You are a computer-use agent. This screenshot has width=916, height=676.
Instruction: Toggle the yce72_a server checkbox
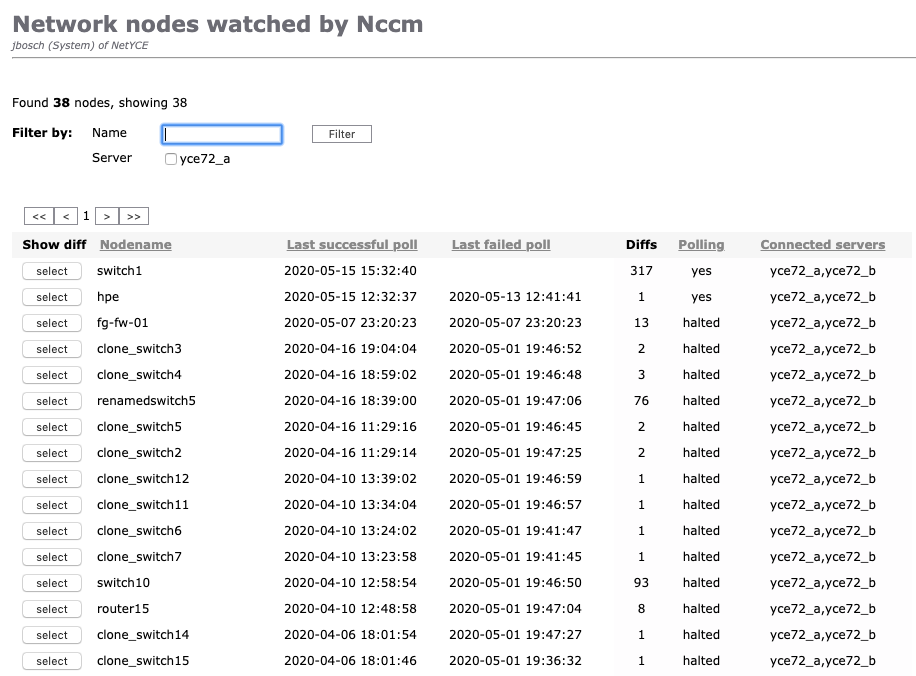[171, 159]
